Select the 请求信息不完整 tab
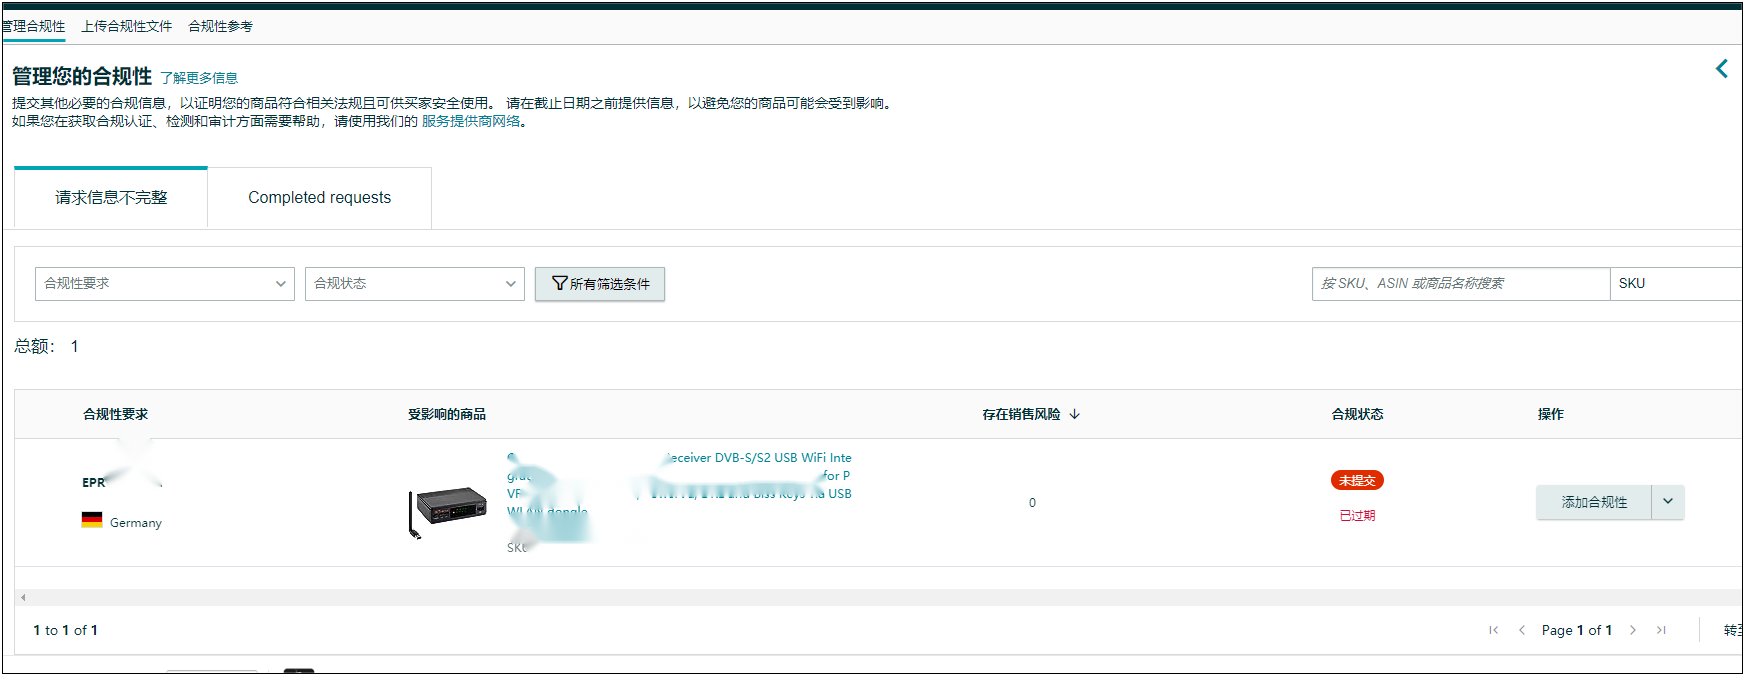The image size is (1745, 676). click(111, 198)
